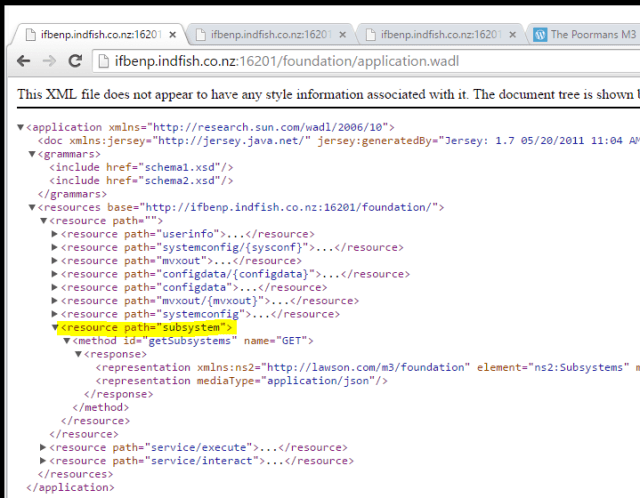640x498 pixels.
Task: Click the page icon in address bar
Action: tap(103, 61)
